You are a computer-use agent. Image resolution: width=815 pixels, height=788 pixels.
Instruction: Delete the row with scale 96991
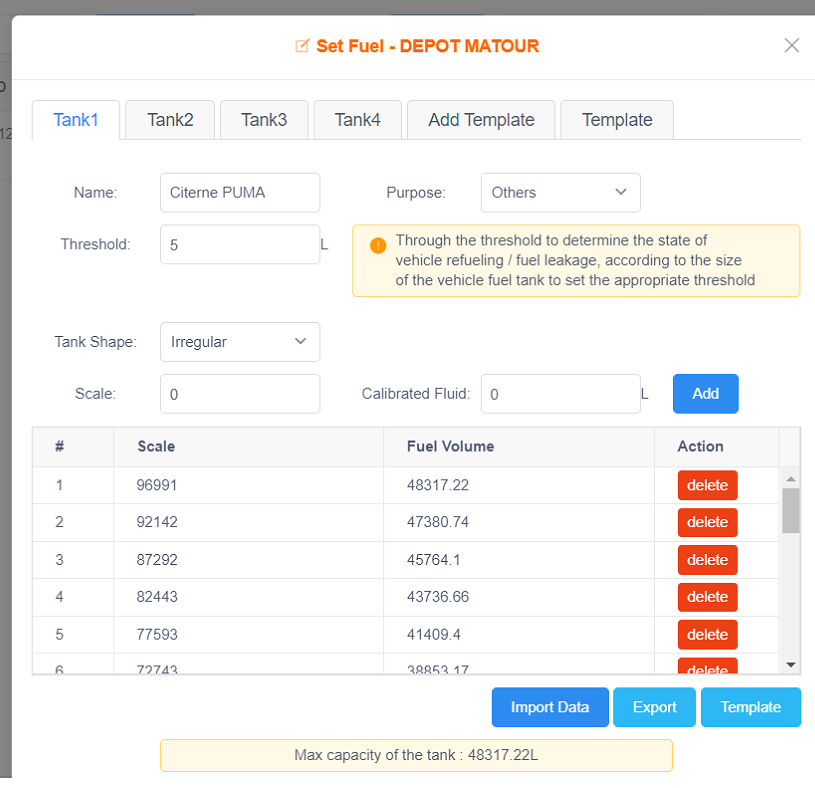point(707,485)
